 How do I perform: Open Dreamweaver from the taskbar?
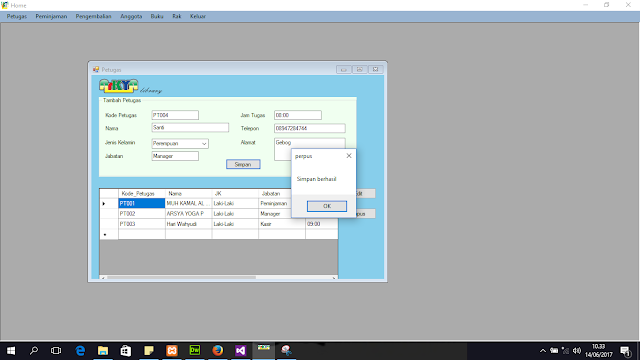click(x=195, y=351)
